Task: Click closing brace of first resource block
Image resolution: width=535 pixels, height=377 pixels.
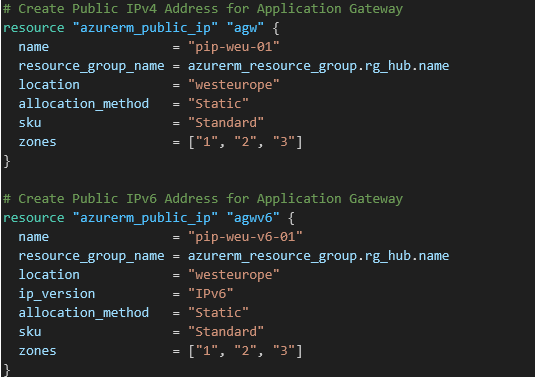Action: tap(7, 161)
